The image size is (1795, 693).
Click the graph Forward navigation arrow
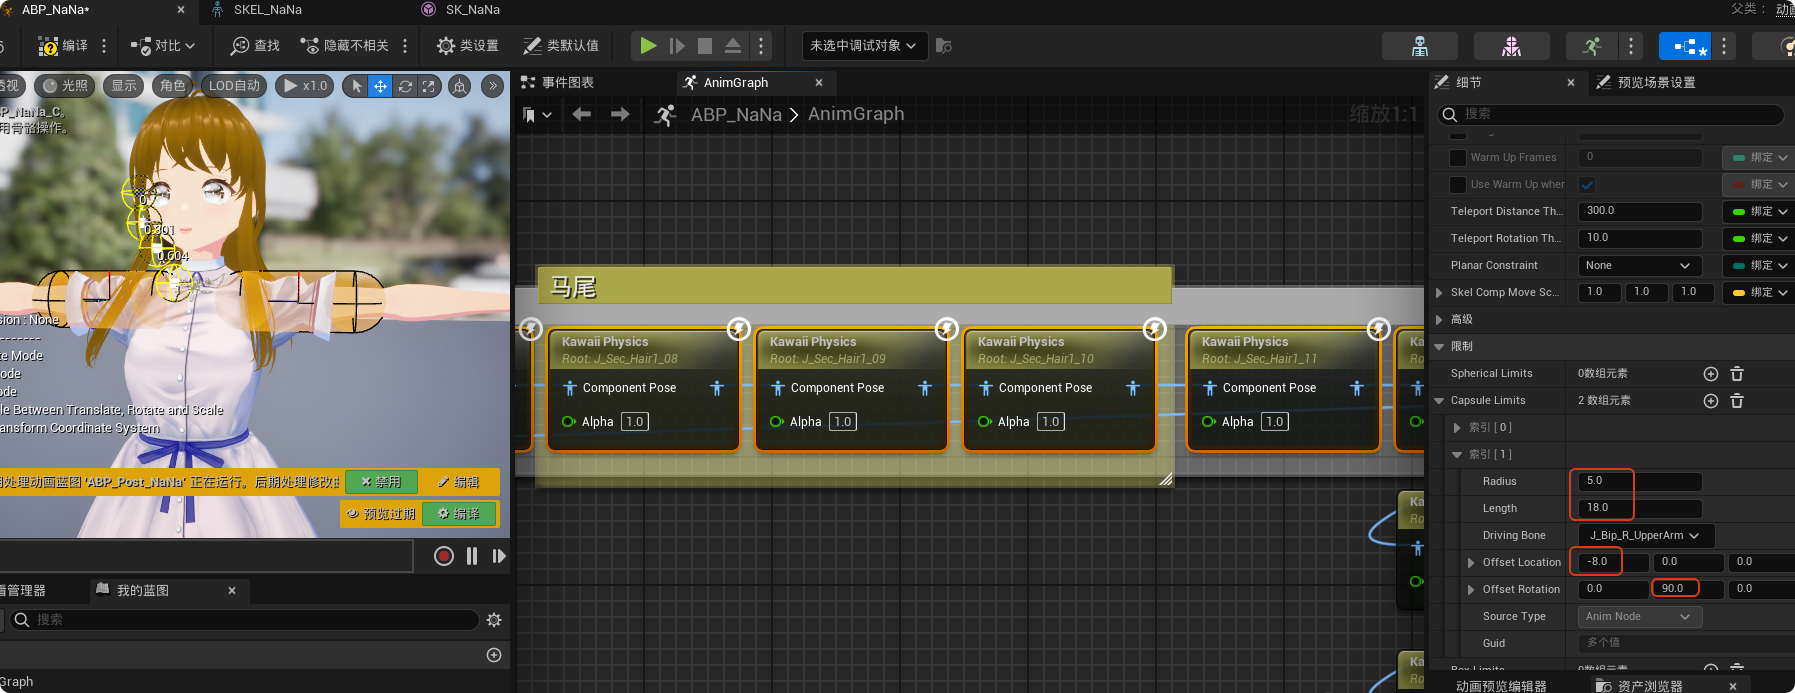click(x=620, y=115)
